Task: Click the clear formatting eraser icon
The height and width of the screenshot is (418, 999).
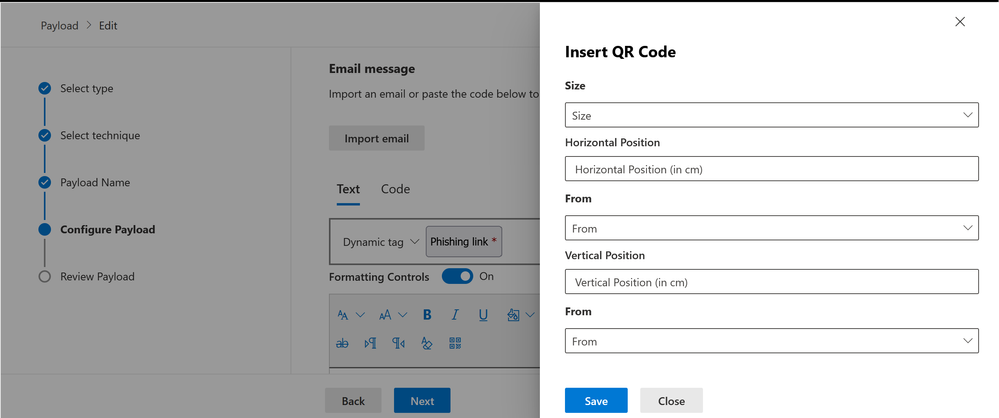Action: [x=426, y=343]
